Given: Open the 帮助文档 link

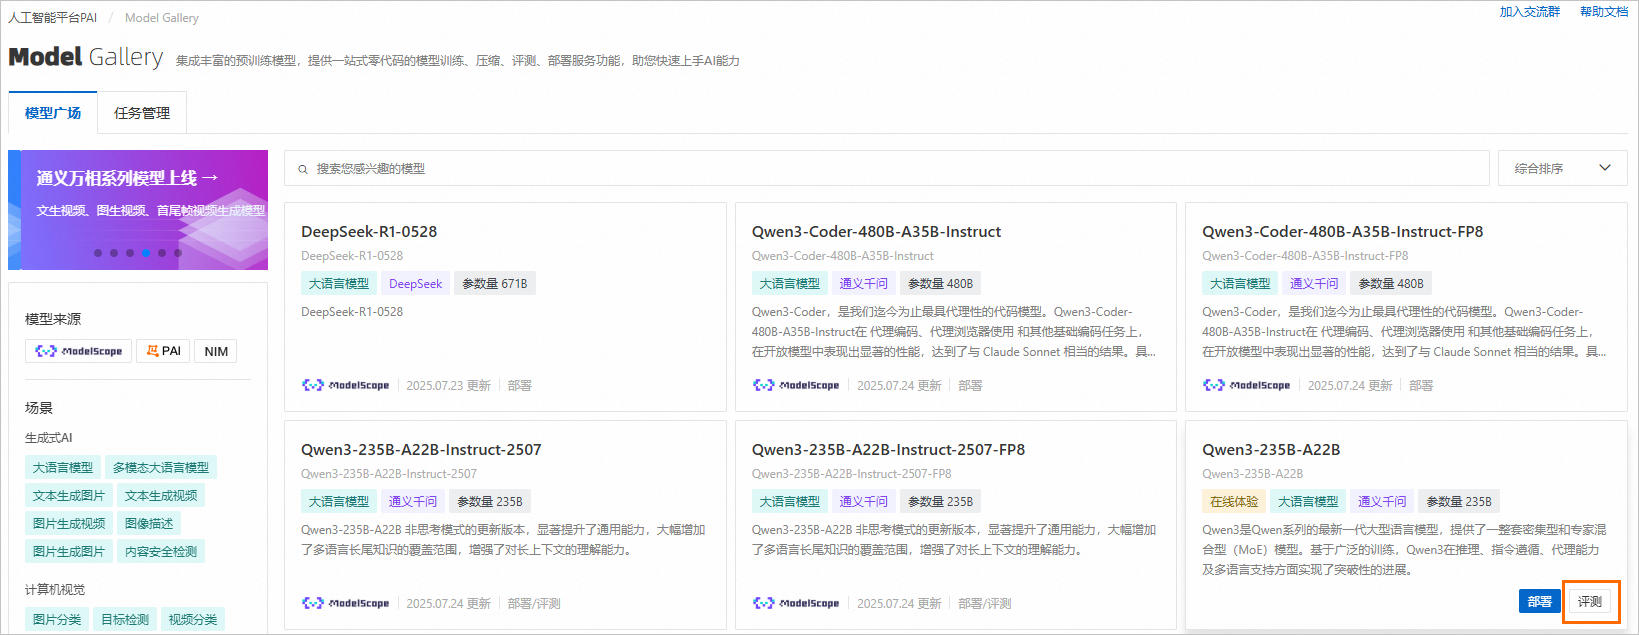Looking at the screenshot, I should coord(1604,12).
